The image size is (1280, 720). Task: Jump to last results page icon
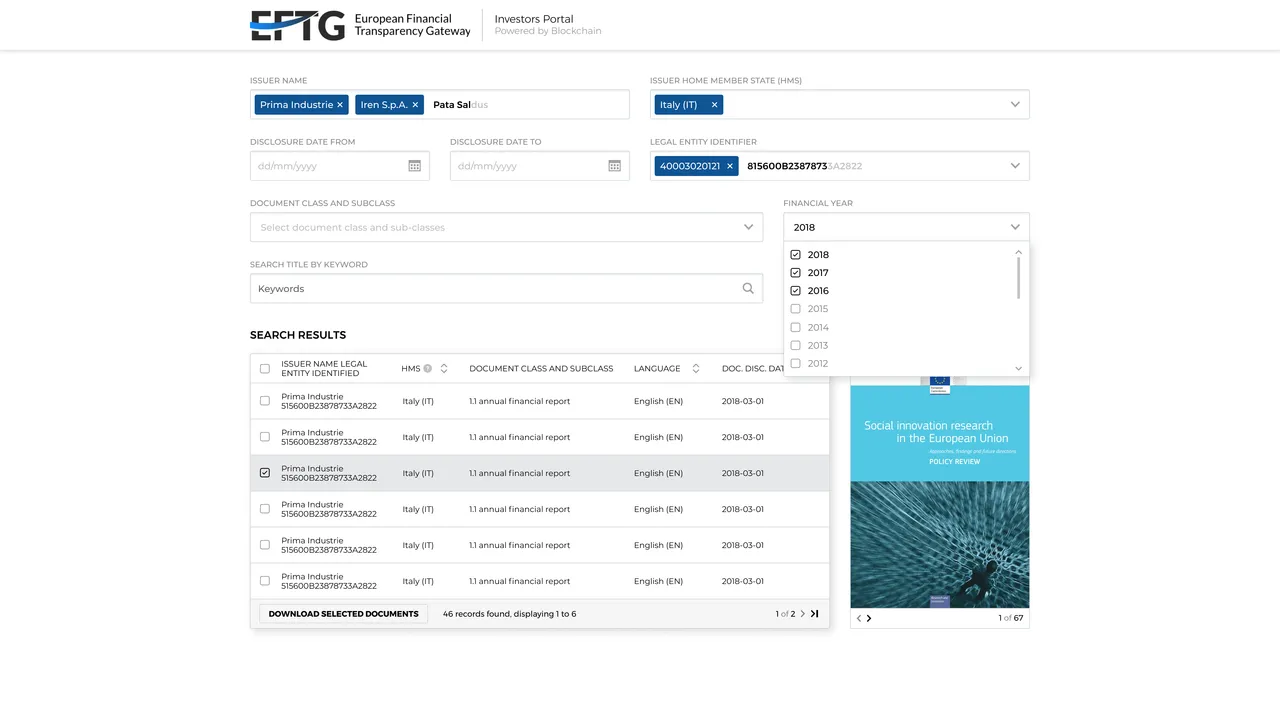tap(815, 614)
